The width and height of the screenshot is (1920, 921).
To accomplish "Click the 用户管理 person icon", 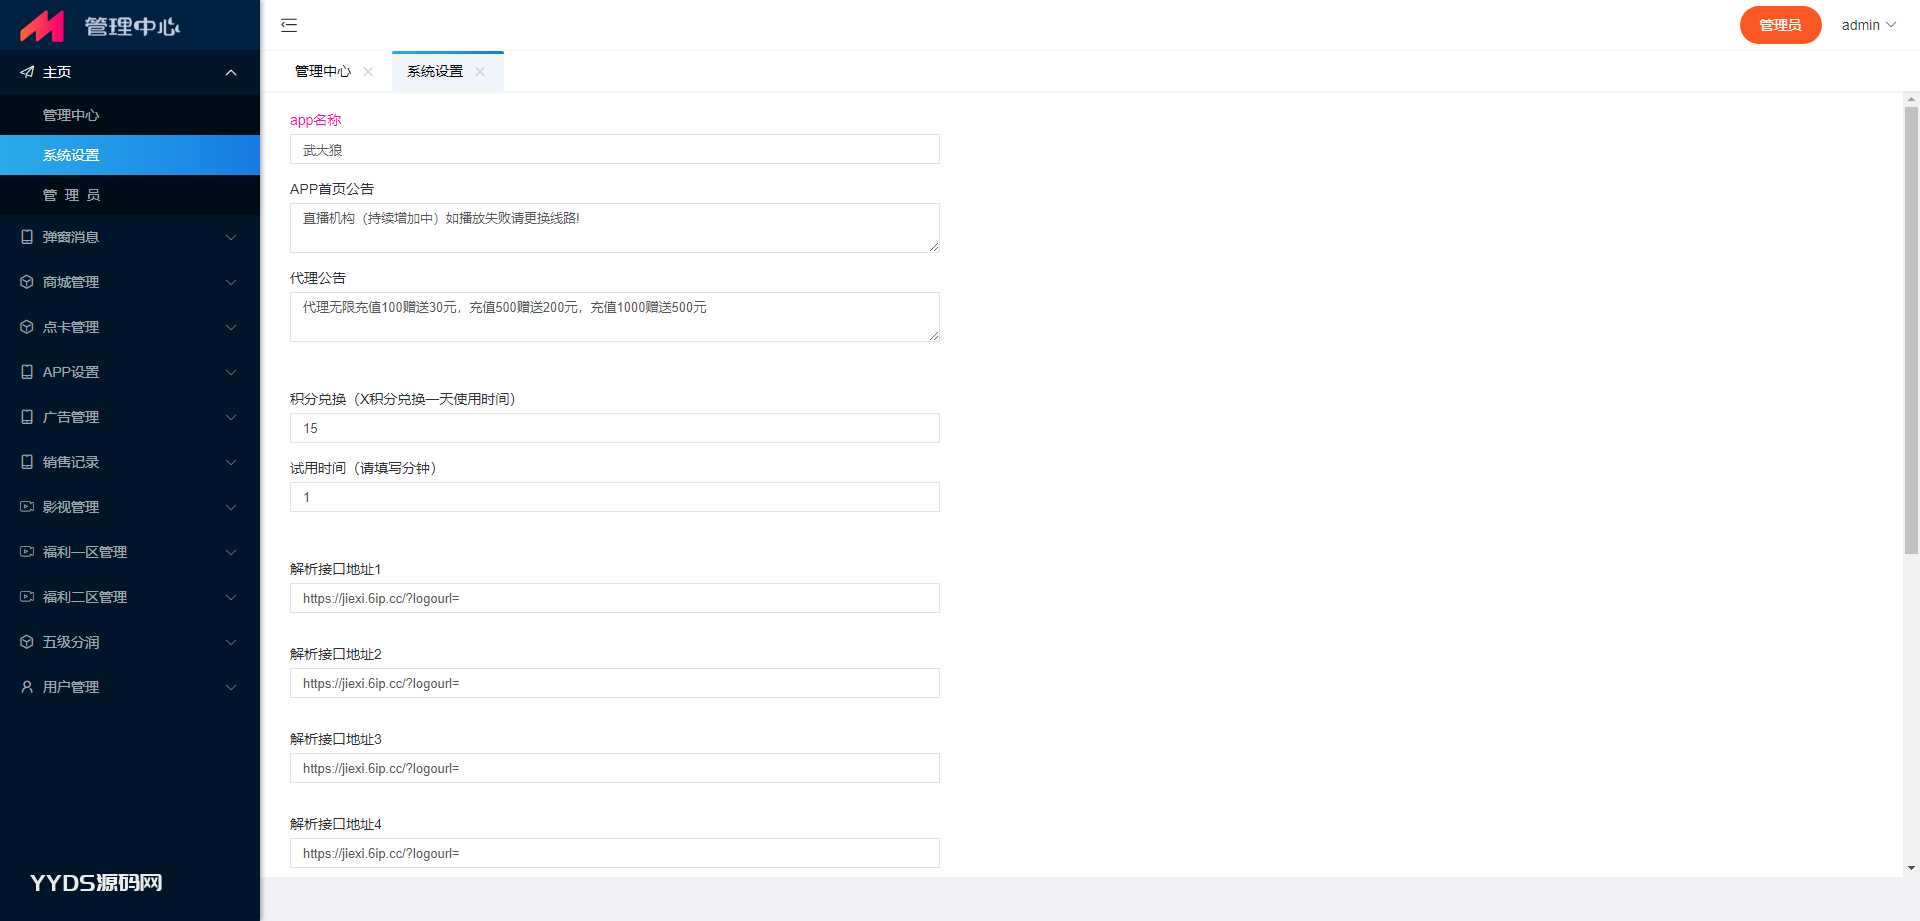I will (x=27, y=687).
